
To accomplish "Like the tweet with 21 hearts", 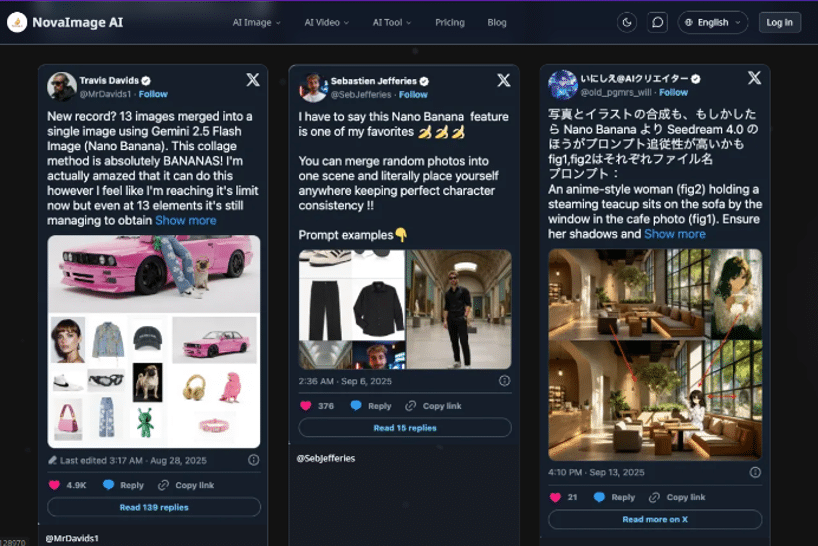I will tap(555, 497).
